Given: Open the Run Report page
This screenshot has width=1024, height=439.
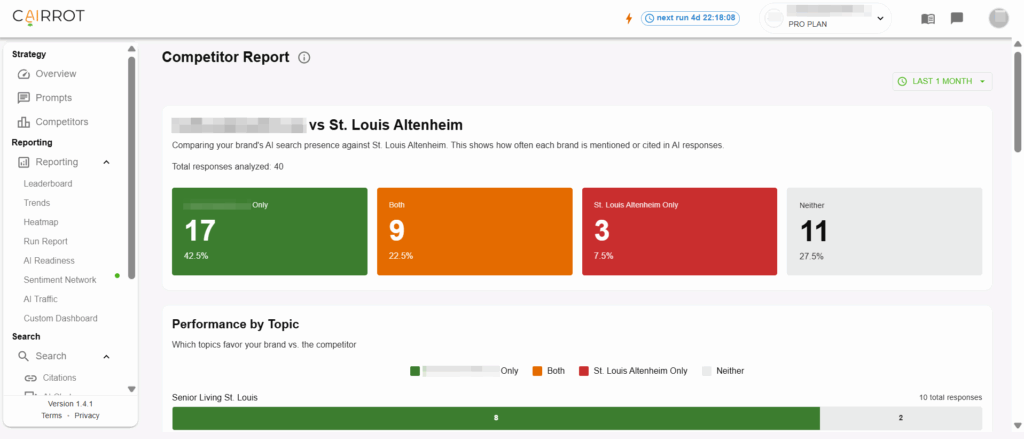Looking at the screenshot, I should pos(46,242).
